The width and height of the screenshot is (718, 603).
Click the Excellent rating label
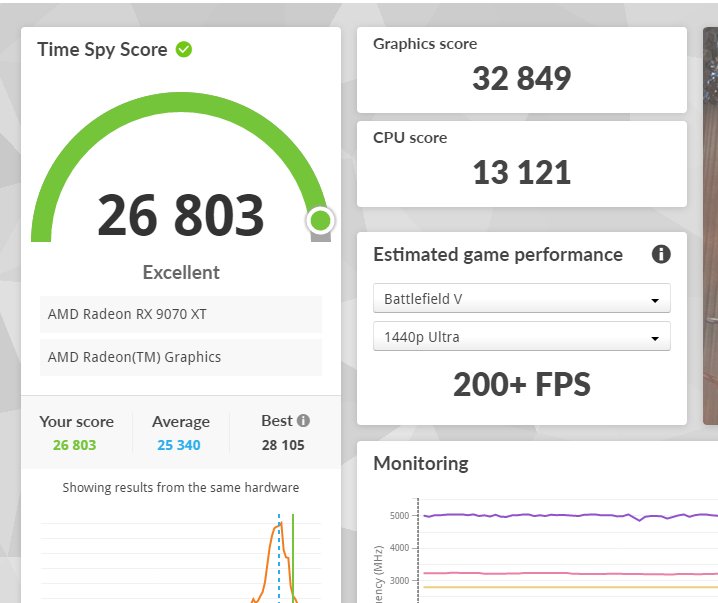181,272
